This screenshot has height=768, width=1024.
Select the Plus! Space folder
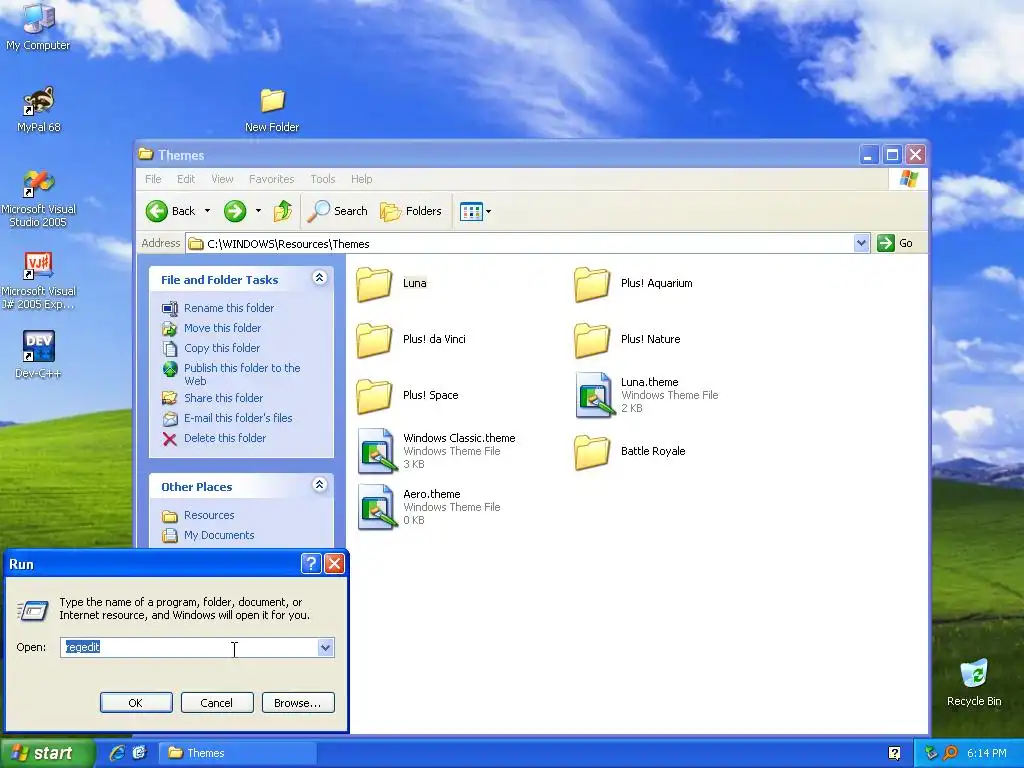point(408,396)
